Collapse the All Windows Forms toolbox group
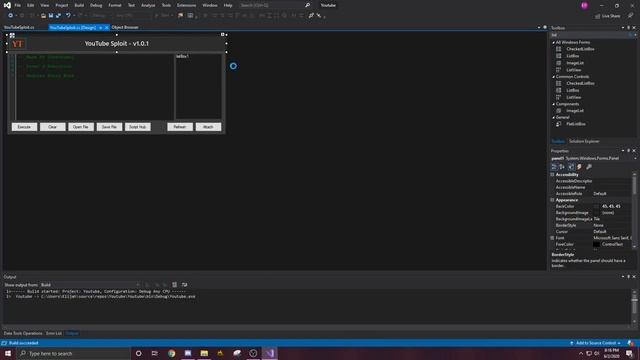 pyautogui.click(x=553, y=42)
